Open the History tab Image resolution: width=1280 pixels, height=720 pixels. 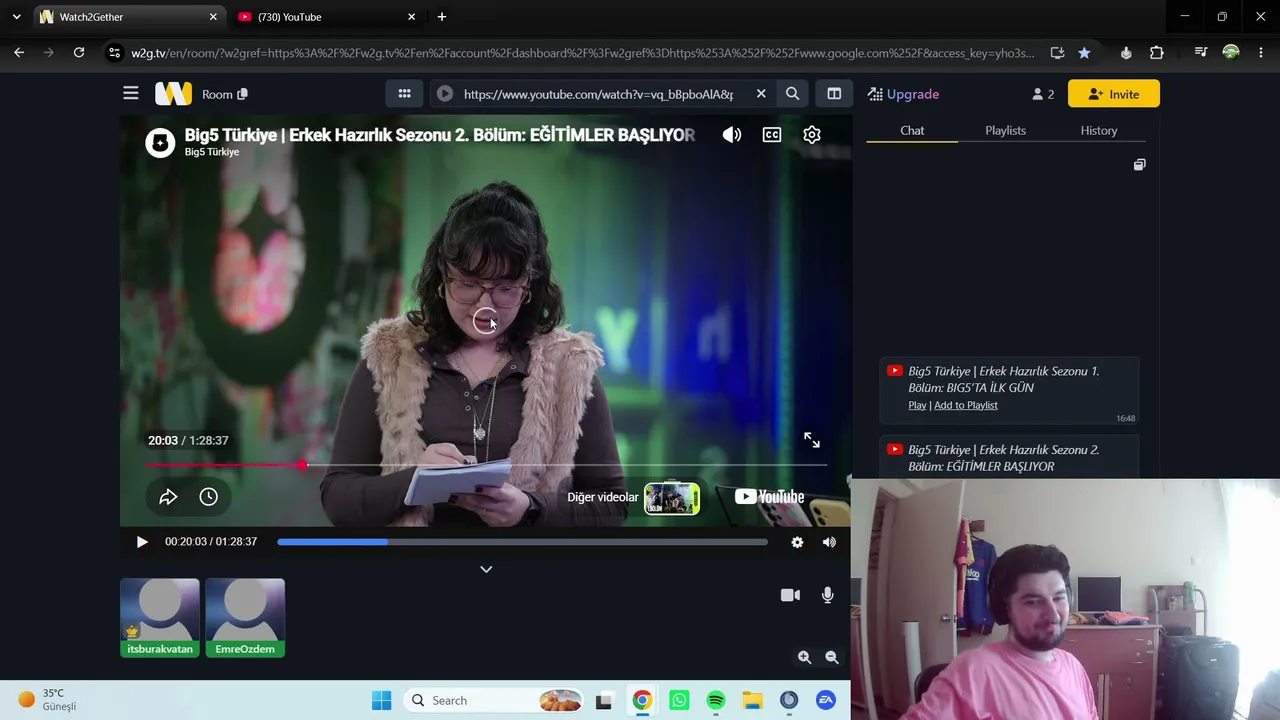(1099, 131)
